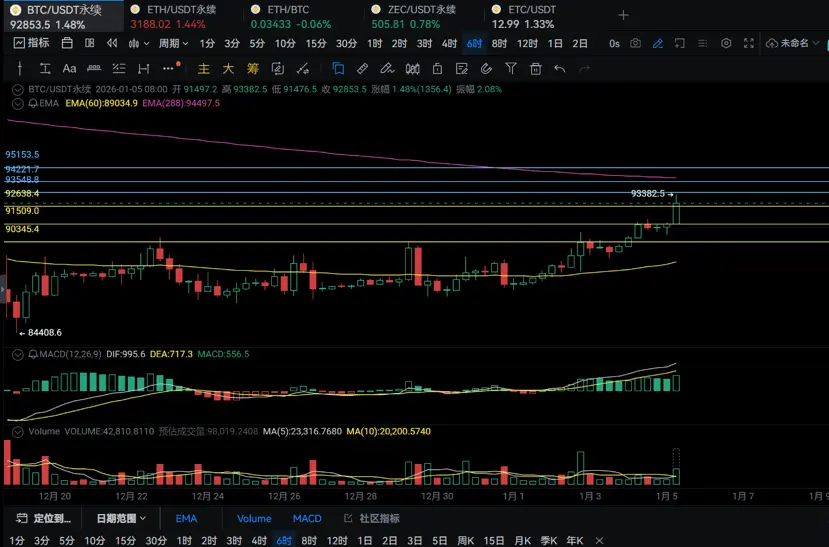
Task: Collapse the Volume panel arrow
Action: [17, 432]
